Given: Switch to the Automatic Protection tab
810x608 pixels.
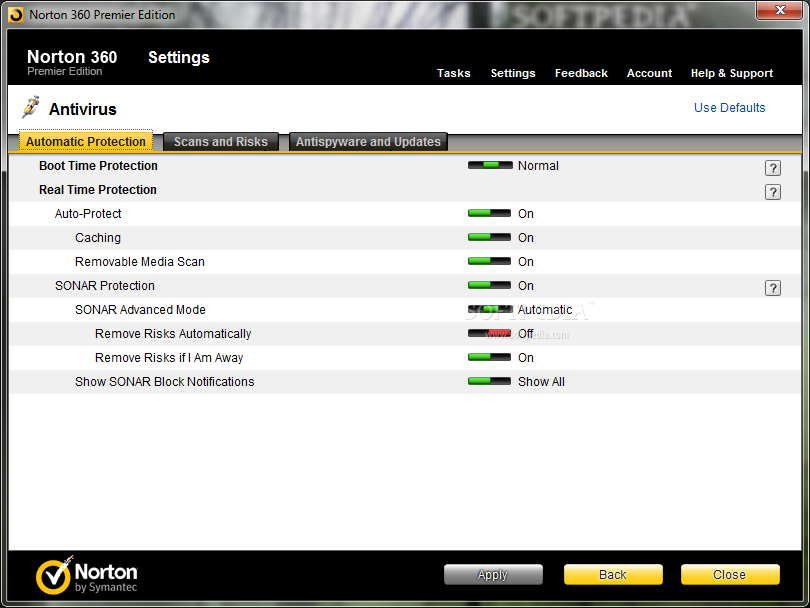Looking at the screenshot, I should (86, 141).
